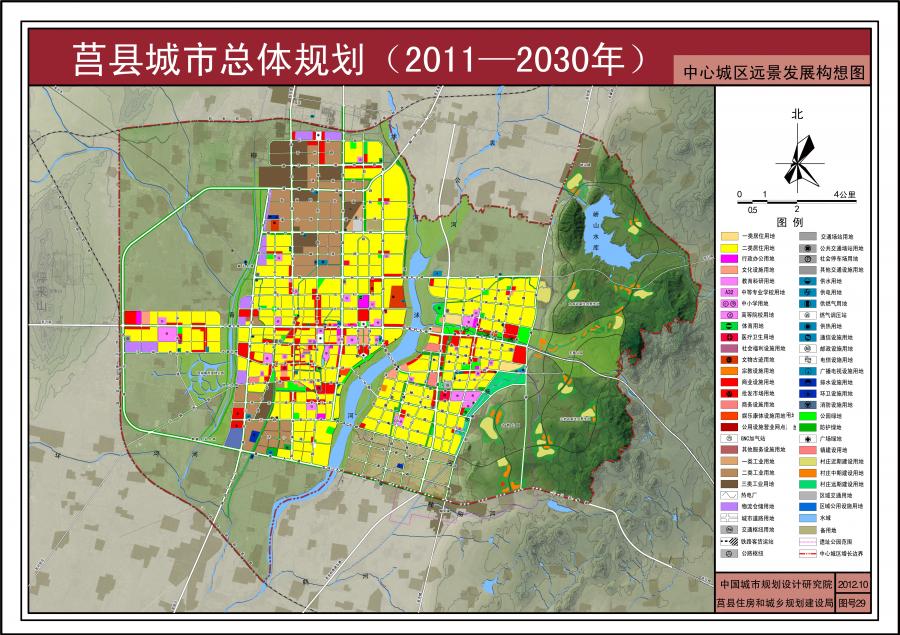
Task: Click the 文化设施用地 legend label
Action: click(x=758, y=270)
